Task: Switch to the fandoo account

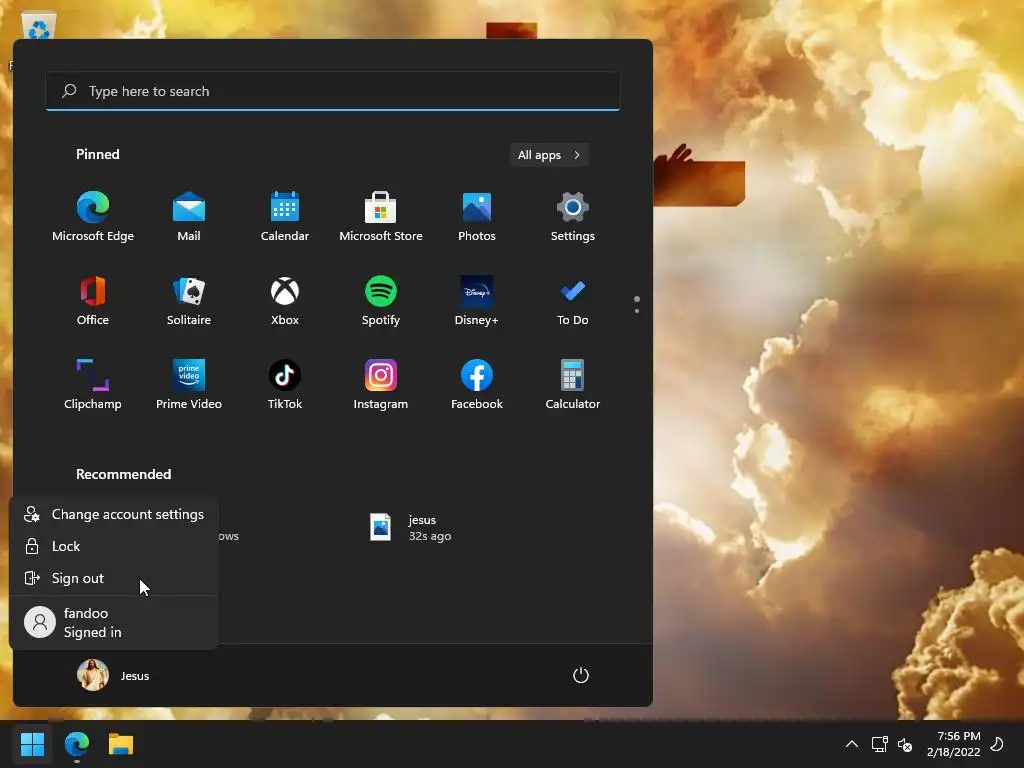Action: click(x=114, y=622)
